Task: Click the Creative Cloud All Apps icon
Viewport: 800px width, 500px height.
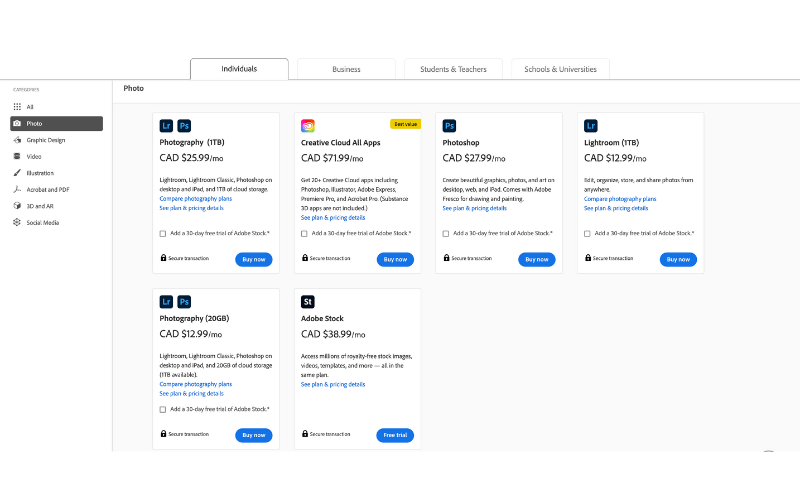Action: 308,126
